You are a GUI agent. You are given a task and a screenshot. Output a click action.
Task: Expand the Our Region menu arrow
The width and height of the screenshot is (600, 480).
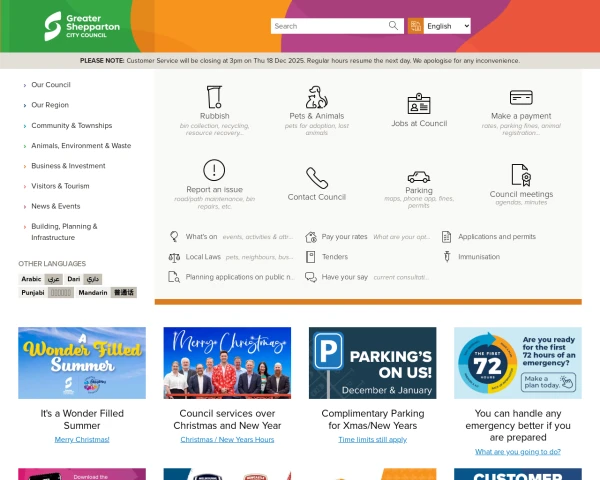[x=25, y=106]
